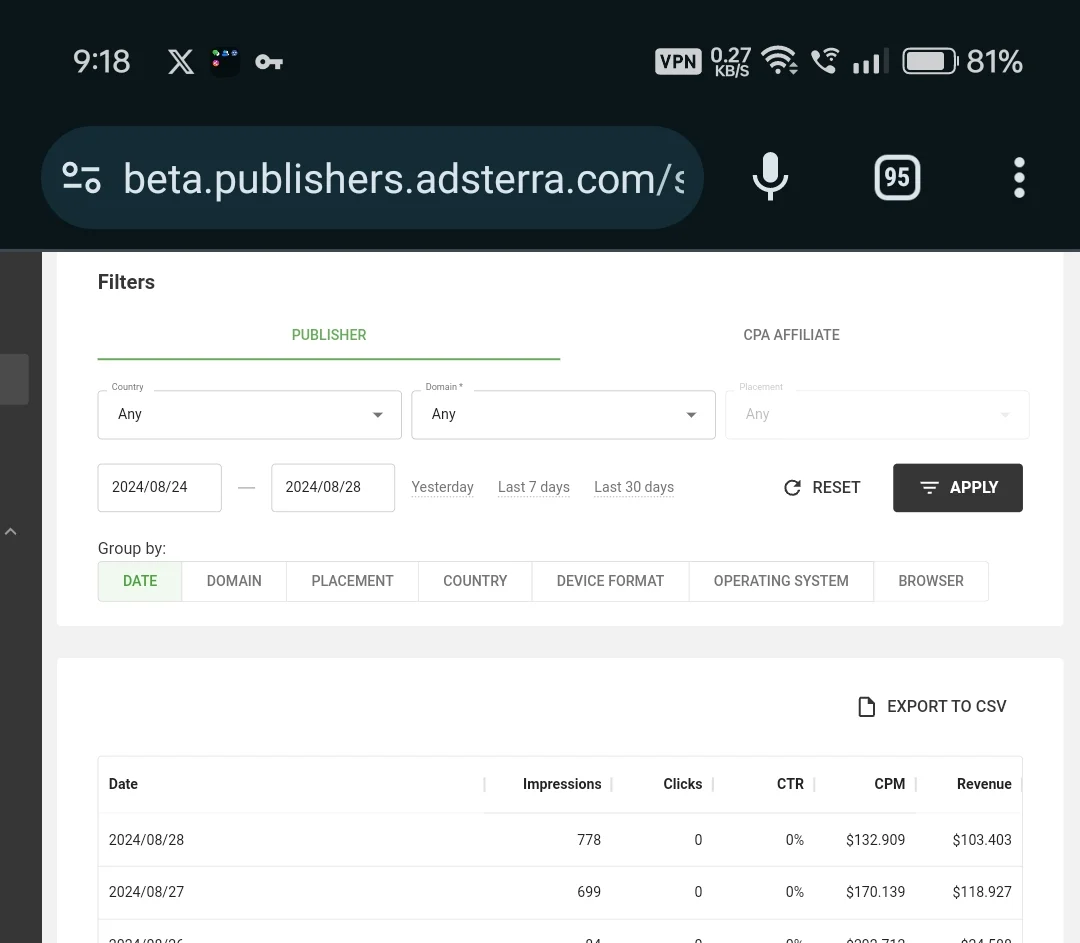Viewport: 1080px width, 943px height.
Task: Tap the microphone voice search icon
Action: 769,177
